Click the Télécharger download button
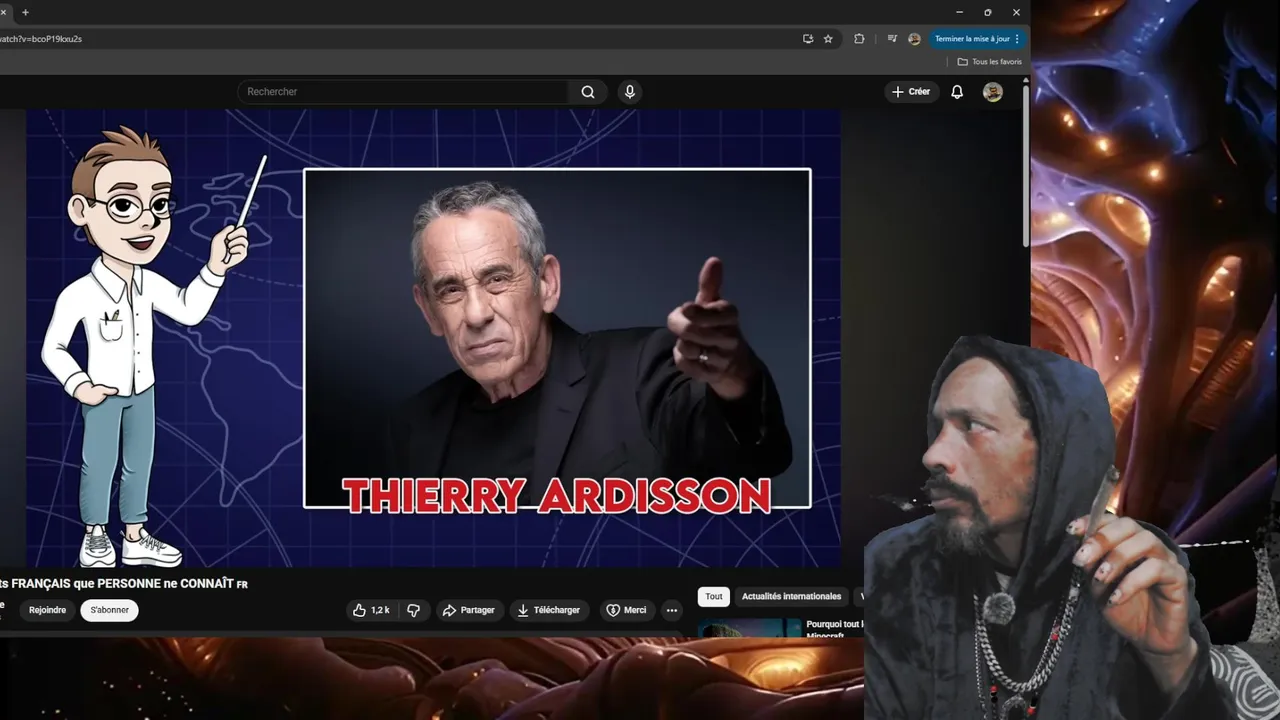 tap(548, 610)
